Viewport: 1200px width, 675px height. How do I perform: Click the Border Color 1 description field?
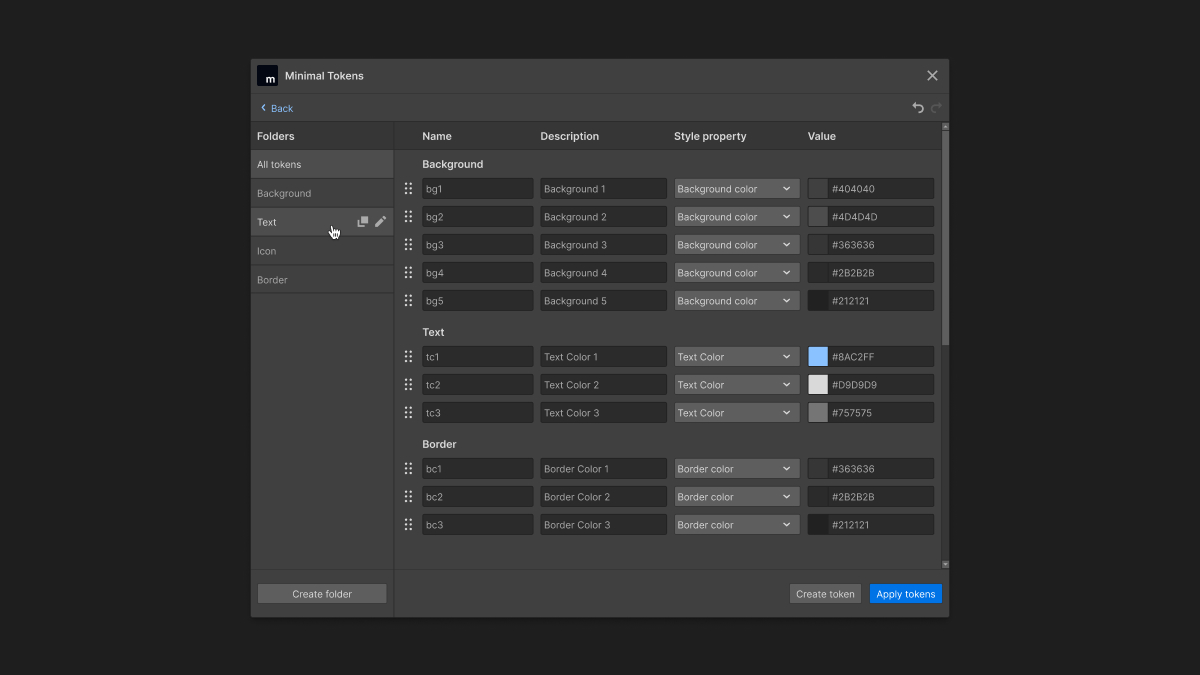click(604, 469)
